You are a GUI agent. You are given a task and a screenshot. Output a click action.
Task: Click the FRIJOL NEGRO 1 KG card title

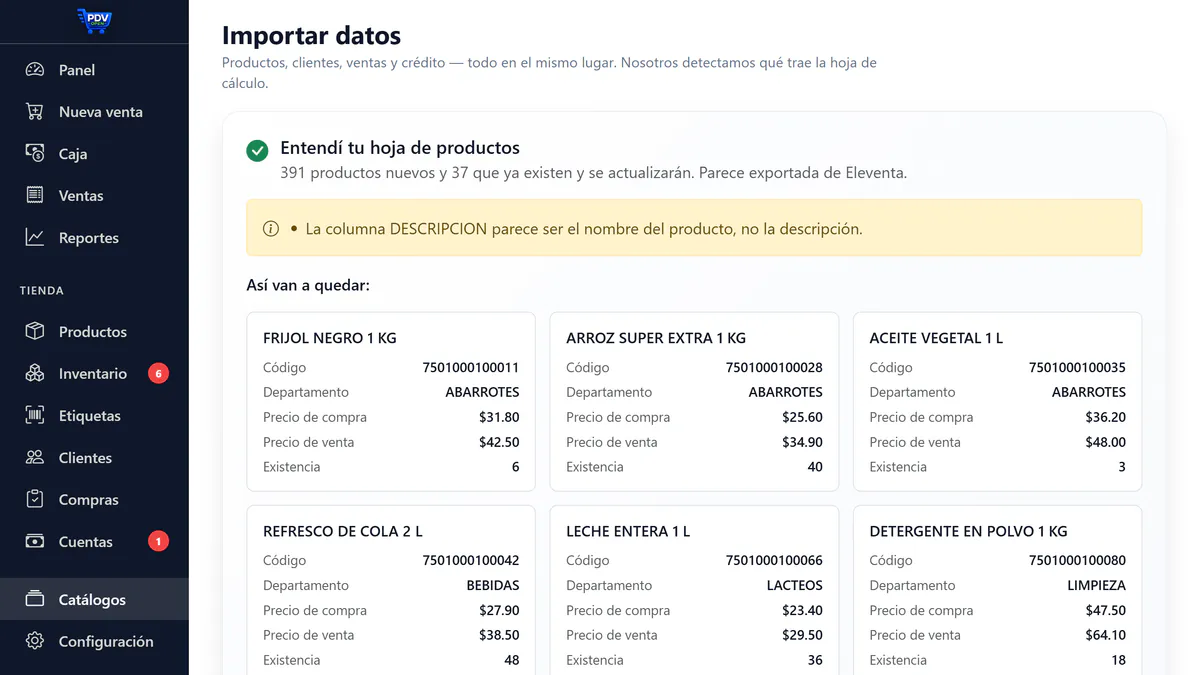coord(330,338)
